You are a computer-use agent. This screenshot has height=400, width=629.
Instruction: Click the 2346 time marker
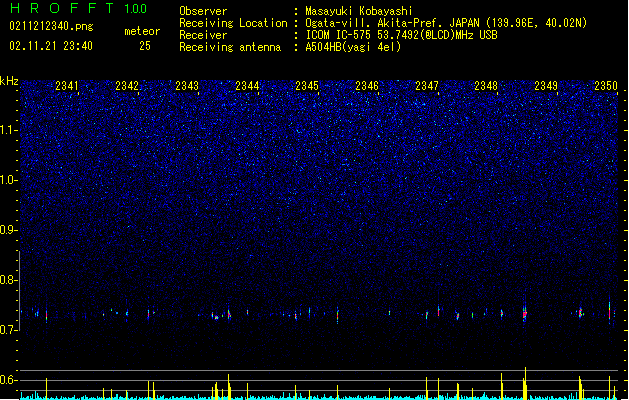367,86
